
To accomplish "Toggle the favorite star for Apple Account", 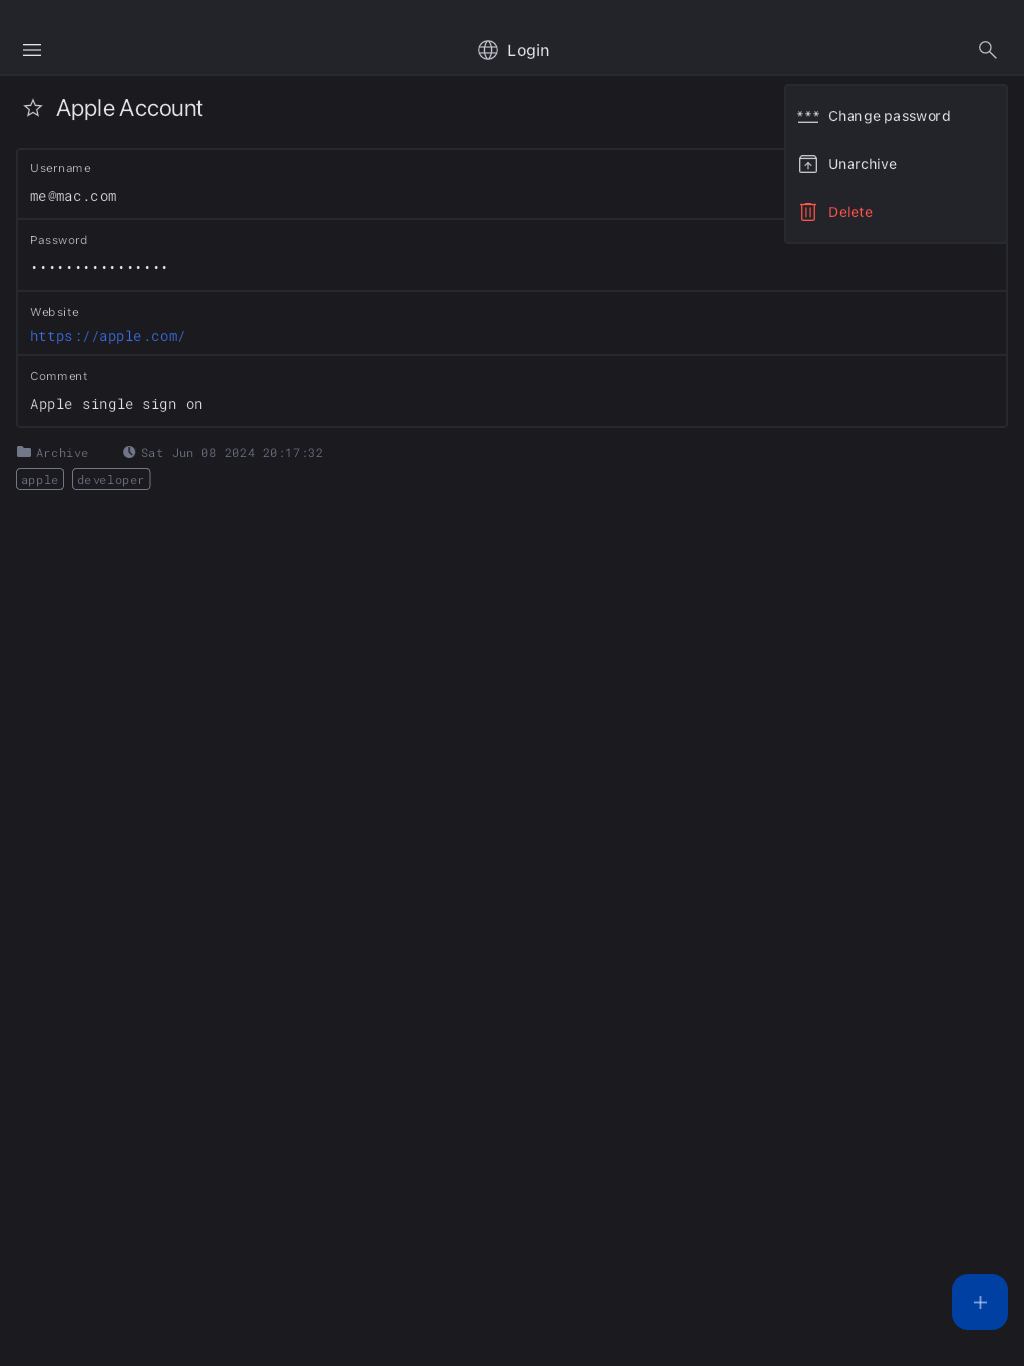I will (x=33, y=108).
